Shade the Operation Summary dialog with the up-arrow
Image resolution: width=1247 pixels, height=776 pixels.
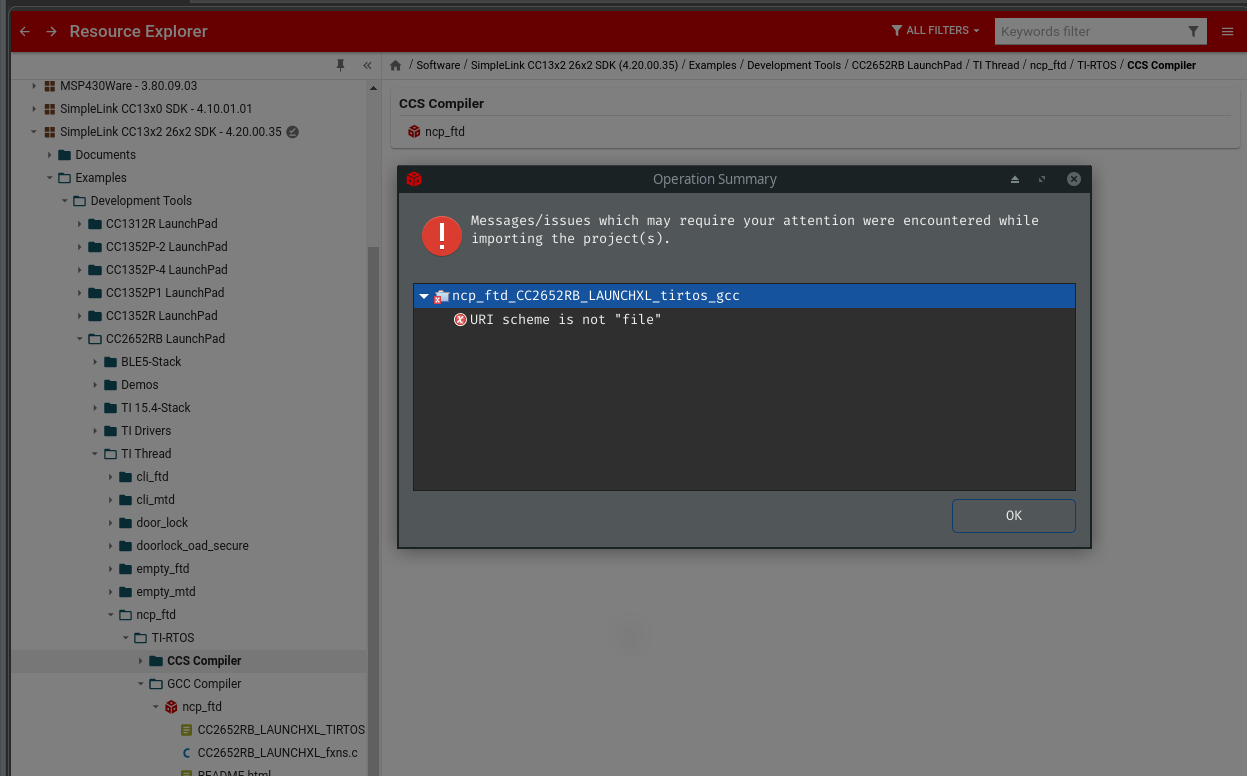[x=1015, y=179]
